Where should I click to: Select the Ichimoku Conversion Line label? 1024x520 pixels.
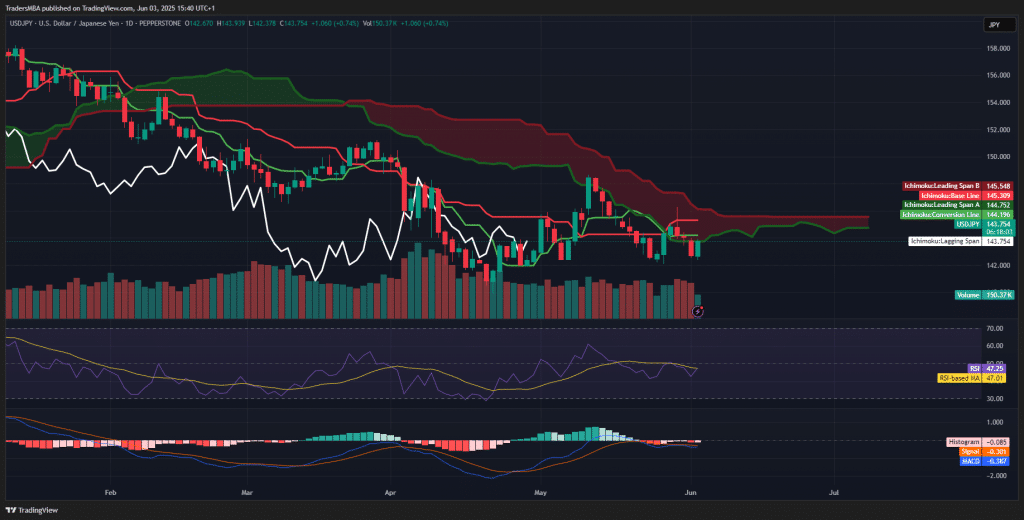(x=940, y=214)
